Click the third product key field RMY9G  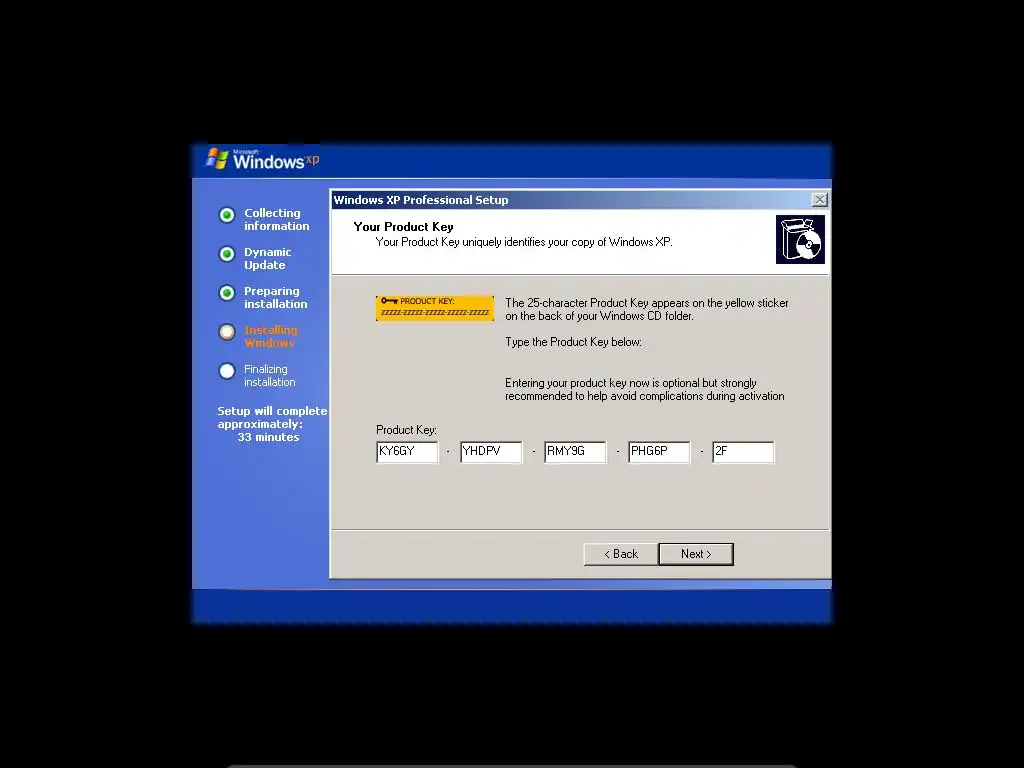point(575,452)
